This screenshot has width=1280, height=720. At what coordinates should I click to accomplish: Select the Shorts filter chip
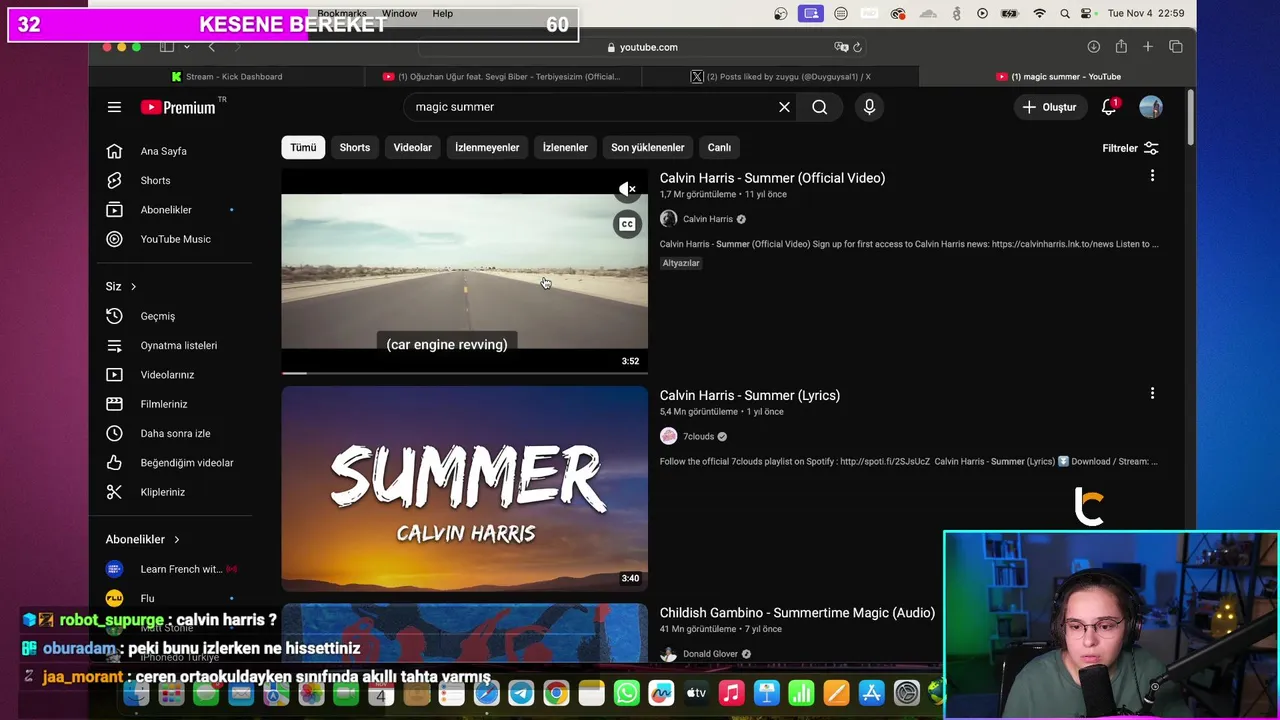point(355,148)
